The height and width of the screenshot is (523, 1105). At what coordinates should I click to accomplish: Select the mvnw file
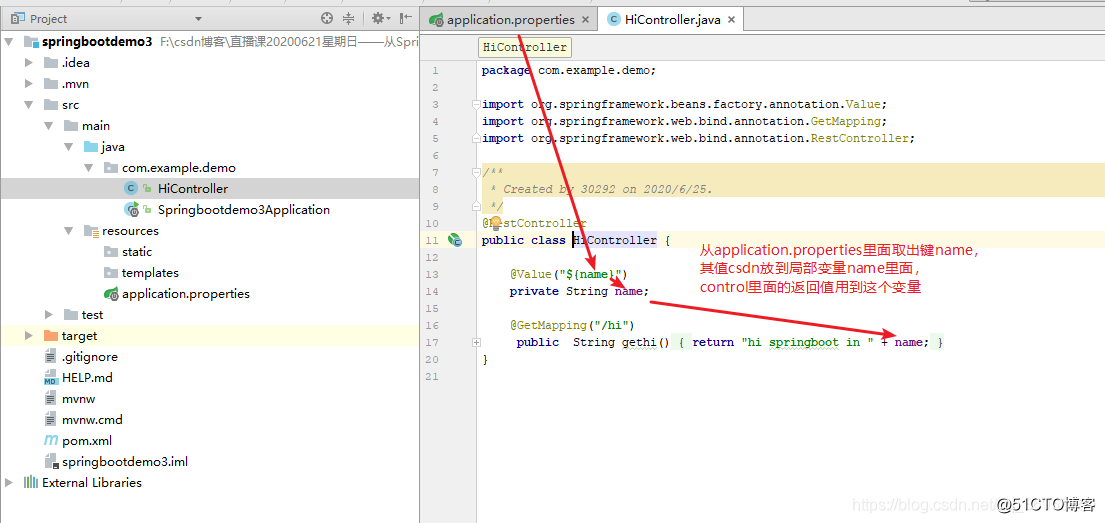click(79, 399)
